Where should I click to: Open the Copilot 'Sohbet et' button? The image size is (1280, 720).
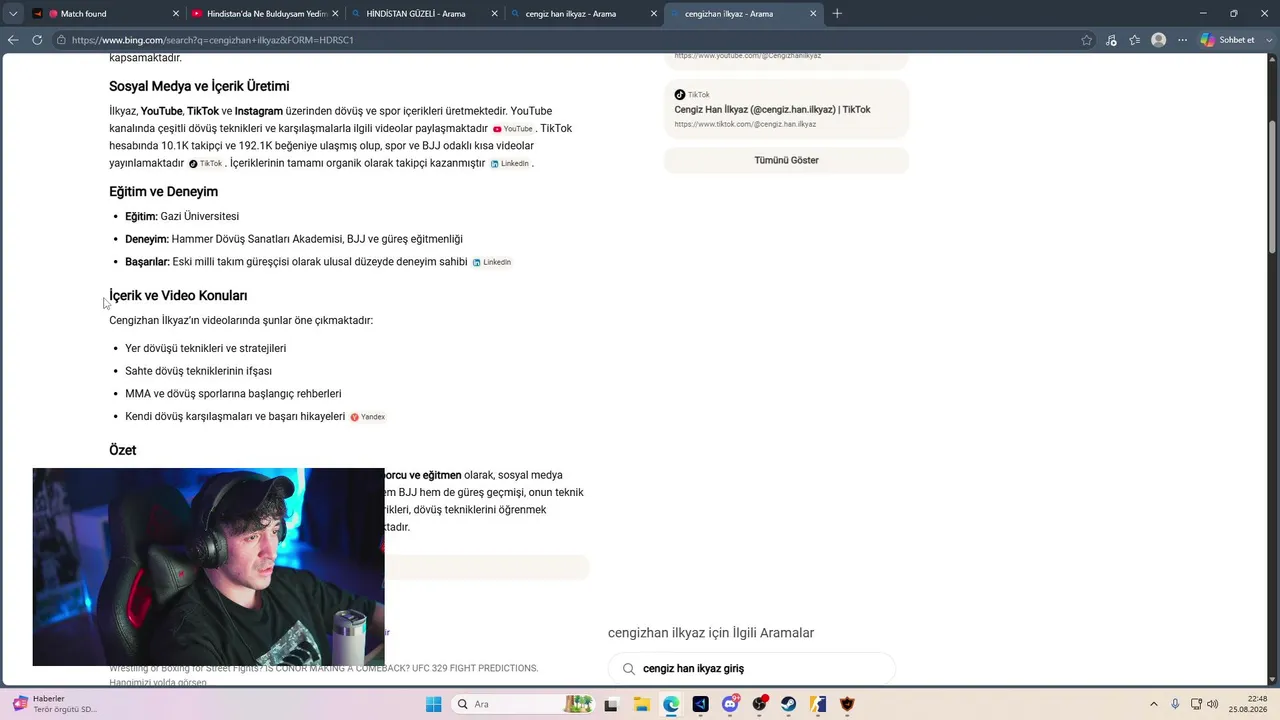pos(1227,40)
